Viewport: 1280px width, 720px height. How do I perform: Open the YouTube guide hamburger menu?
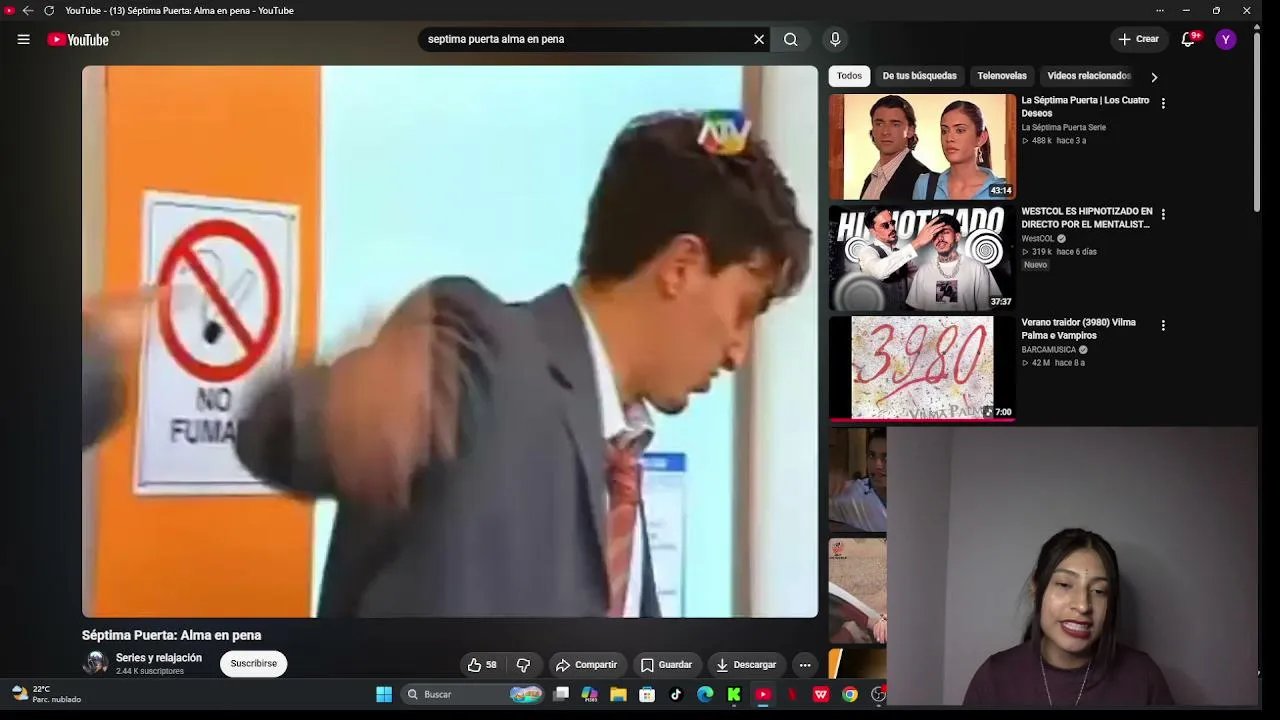pos(24,39)
